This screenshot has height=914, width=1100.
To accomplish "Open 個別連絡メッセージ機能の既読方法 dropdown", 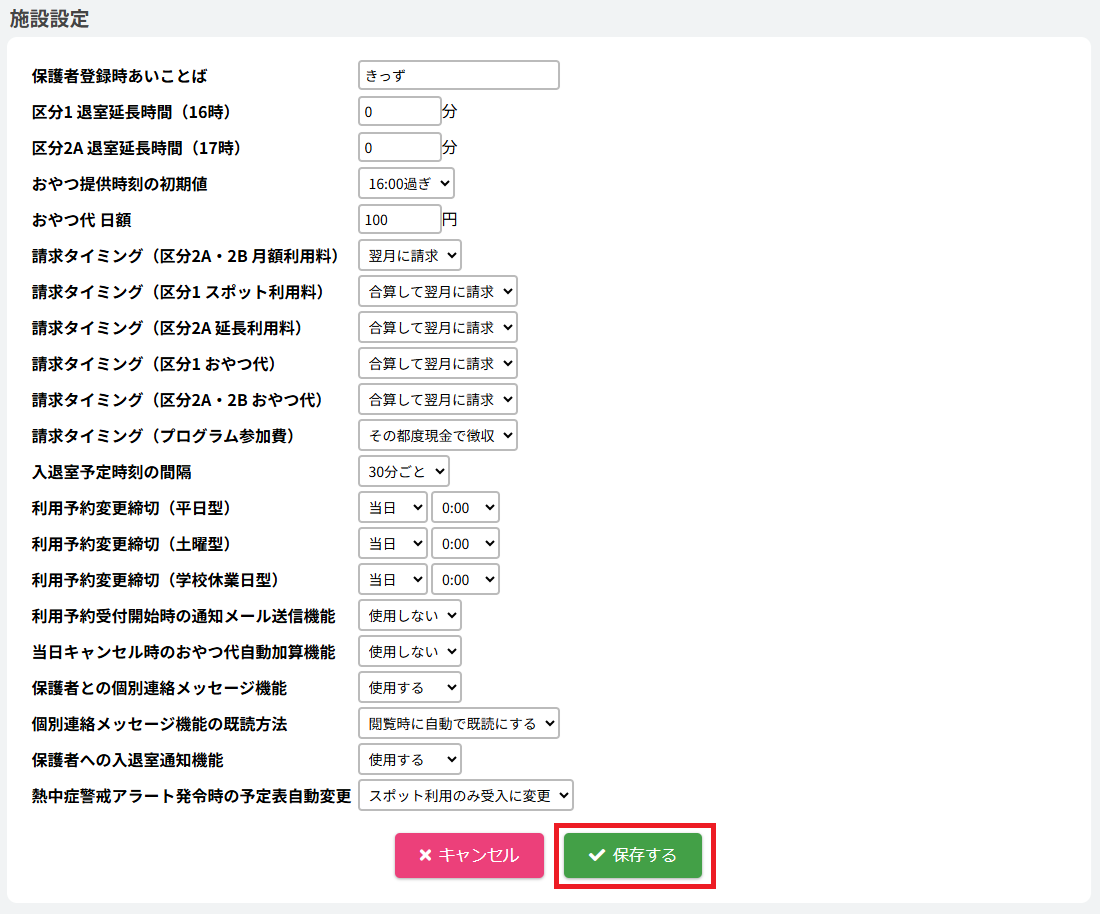I will [458, 723].
